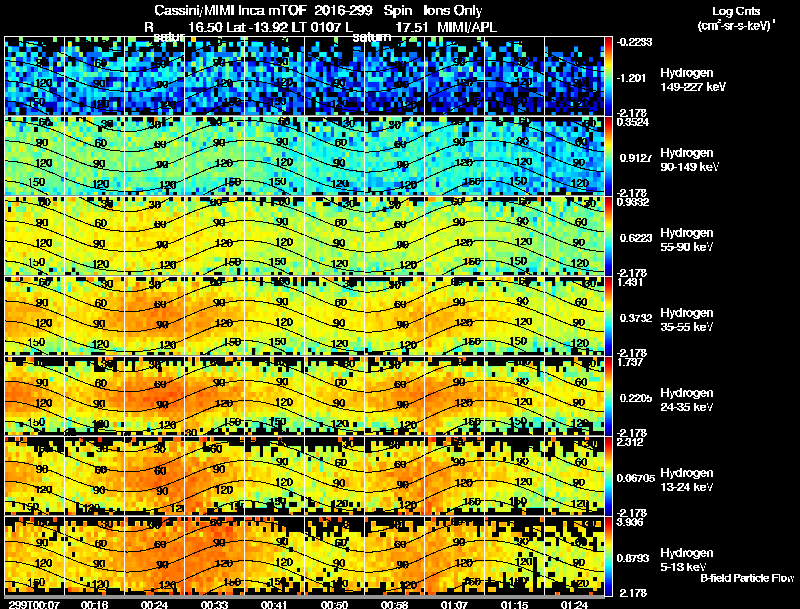Click the "Cassini/MIMI Inca mTOF" plot title
800x609 pixels.
click(x=230, y=11)
